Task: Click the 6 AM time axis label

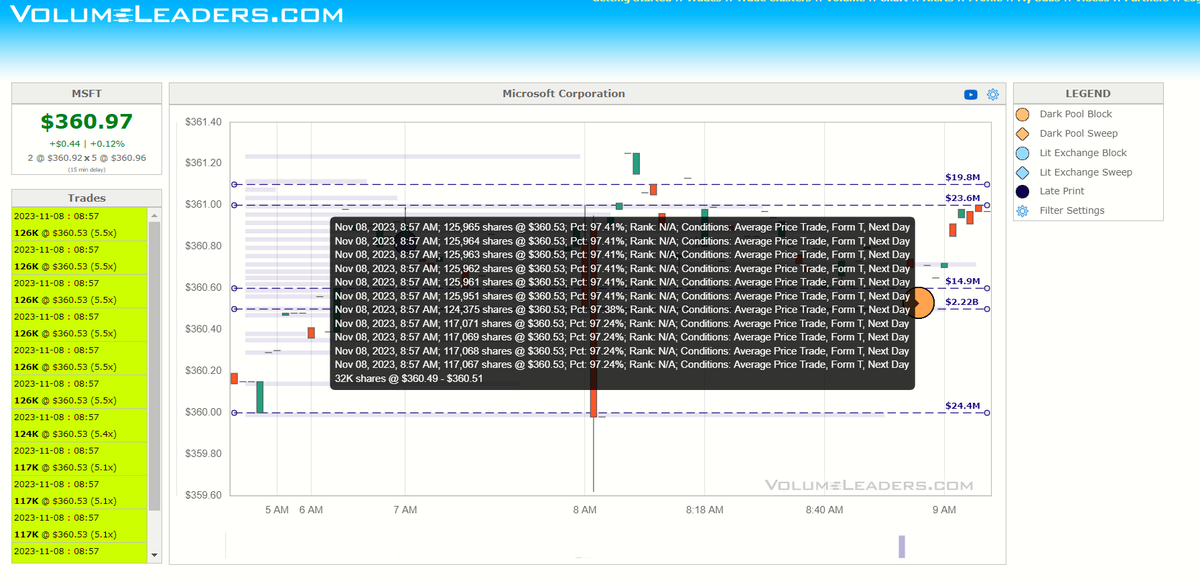Action: tap(311, 510)
